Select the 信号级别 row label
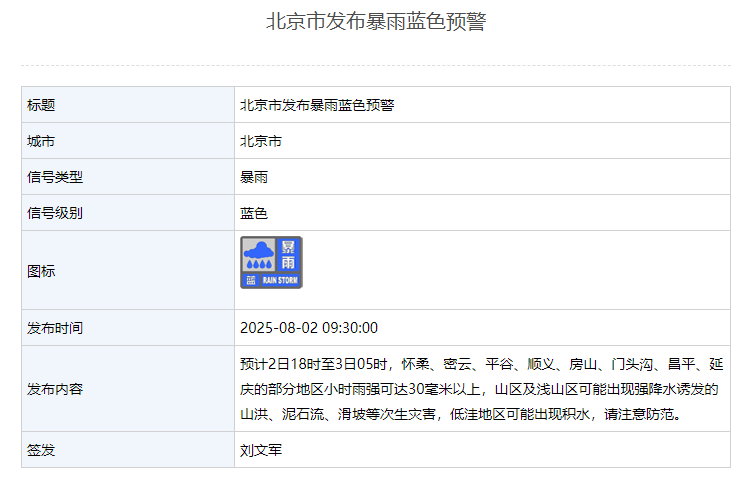This screenshot has height=480, width=751. [55, 213]
